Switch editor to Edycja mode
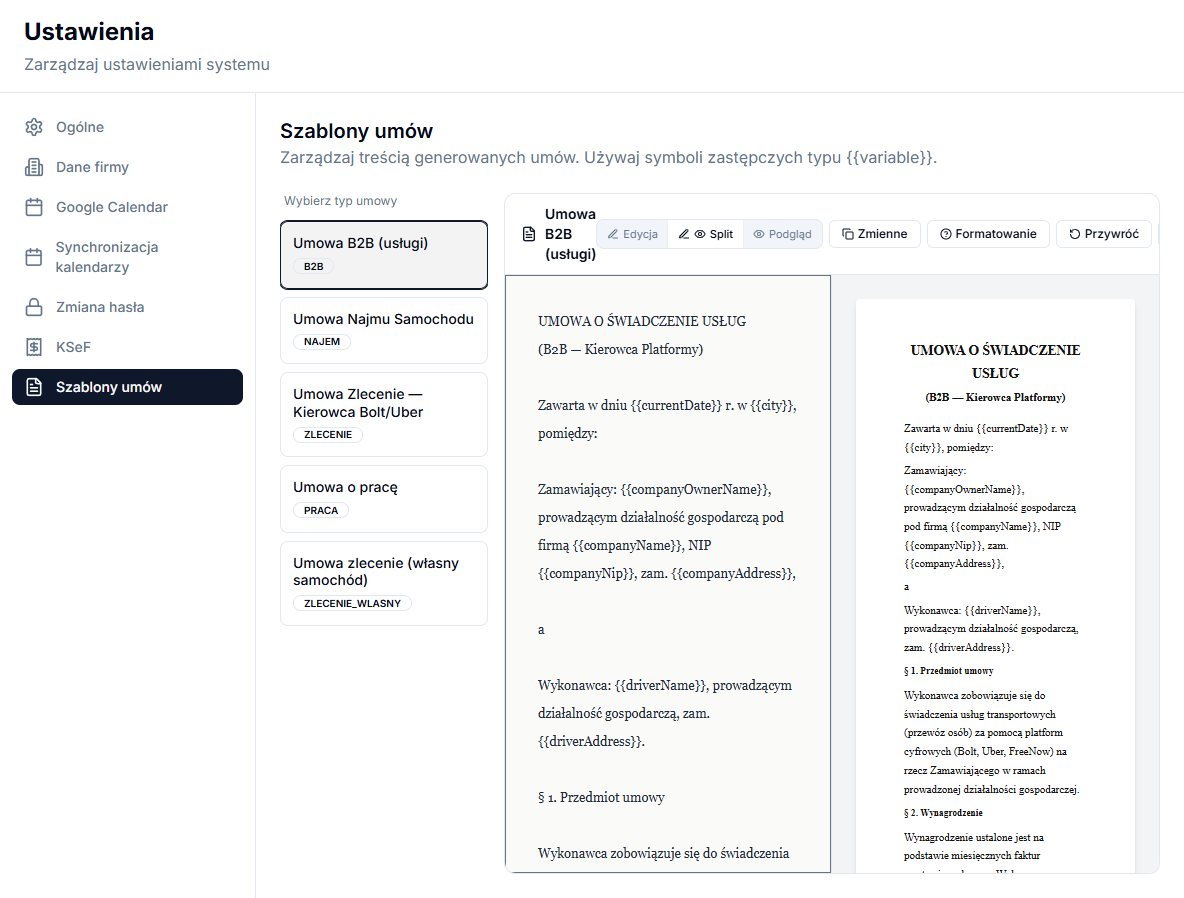Screen dimensions: 1184x898 (x=633, y=234)
